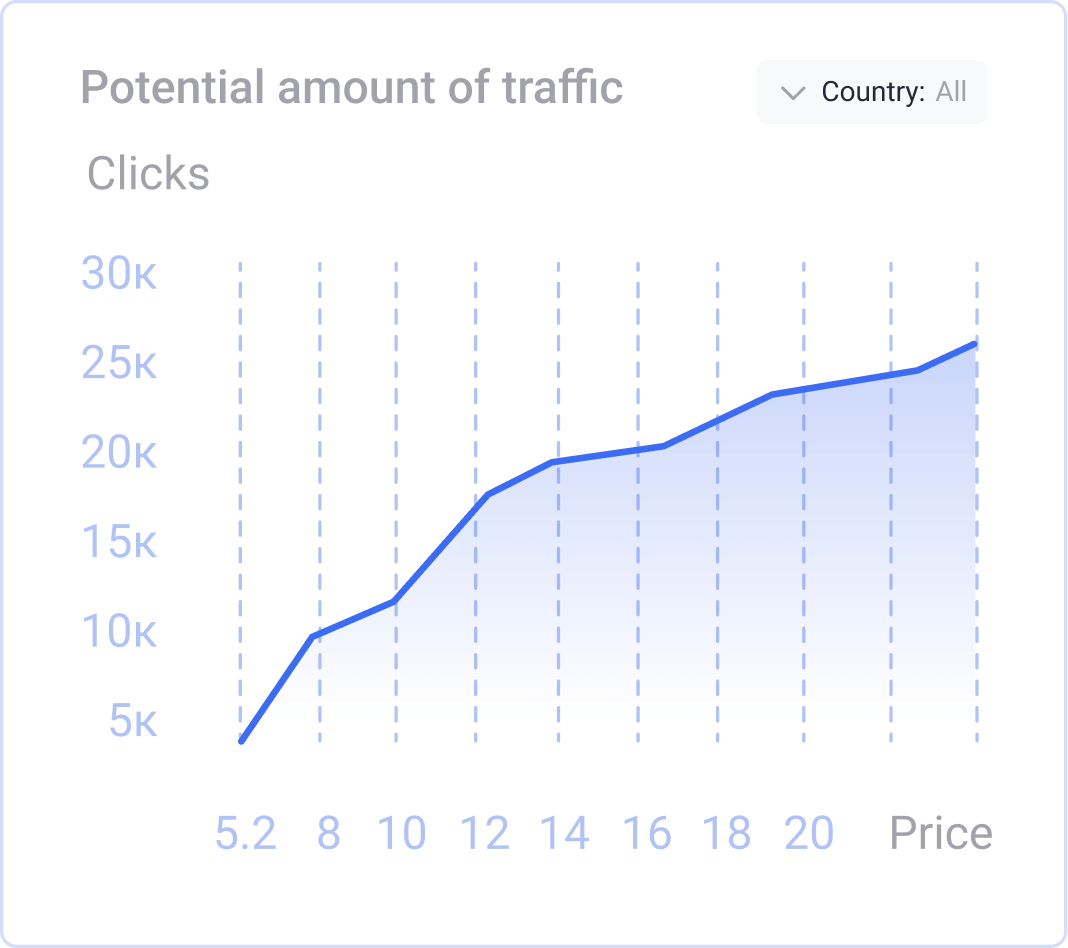Select the 16 price tick label
The height and width of the screenshot is (948, 1068).
647,833
